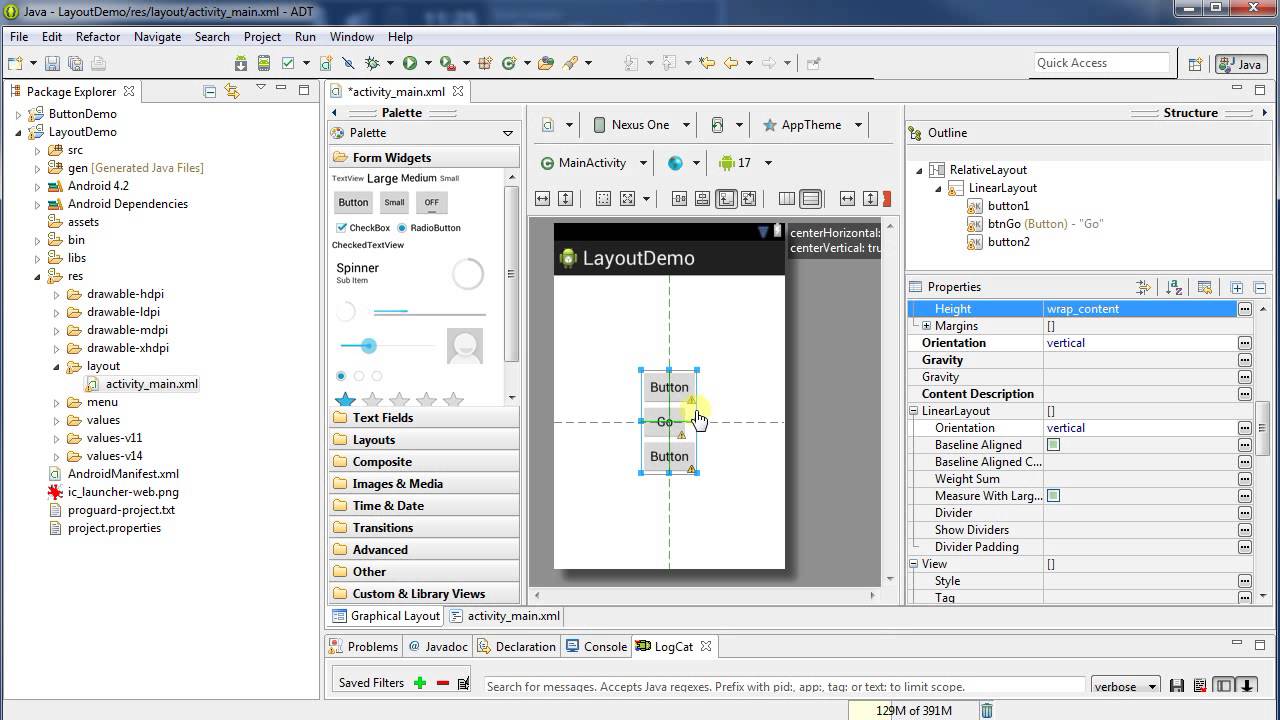This screenshot has height=720, width=1280.
Task: Open the Android Virtual Device Manager
Action: (264, 63)
